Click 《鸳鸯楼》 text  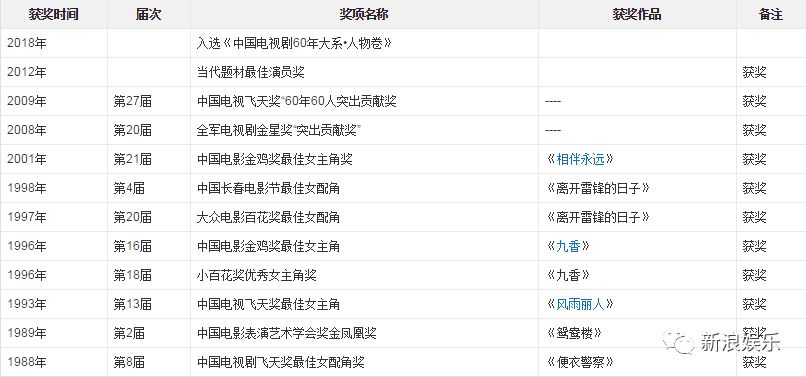574,333
